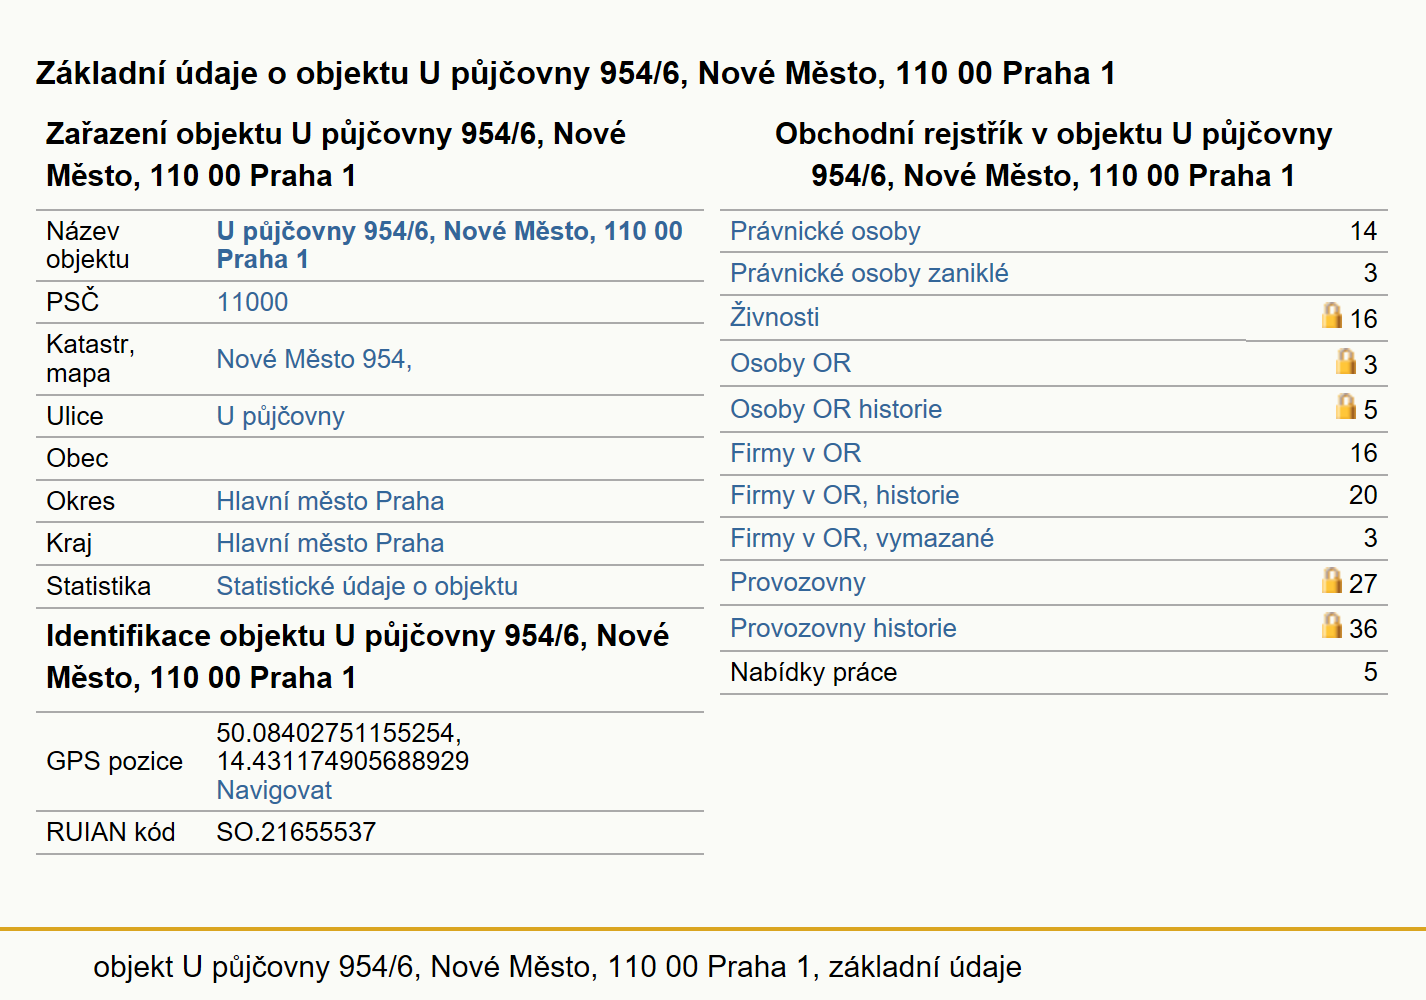
Task: Click the lock icon beside Provozovny 27
Action: [x=1331, y=580]
